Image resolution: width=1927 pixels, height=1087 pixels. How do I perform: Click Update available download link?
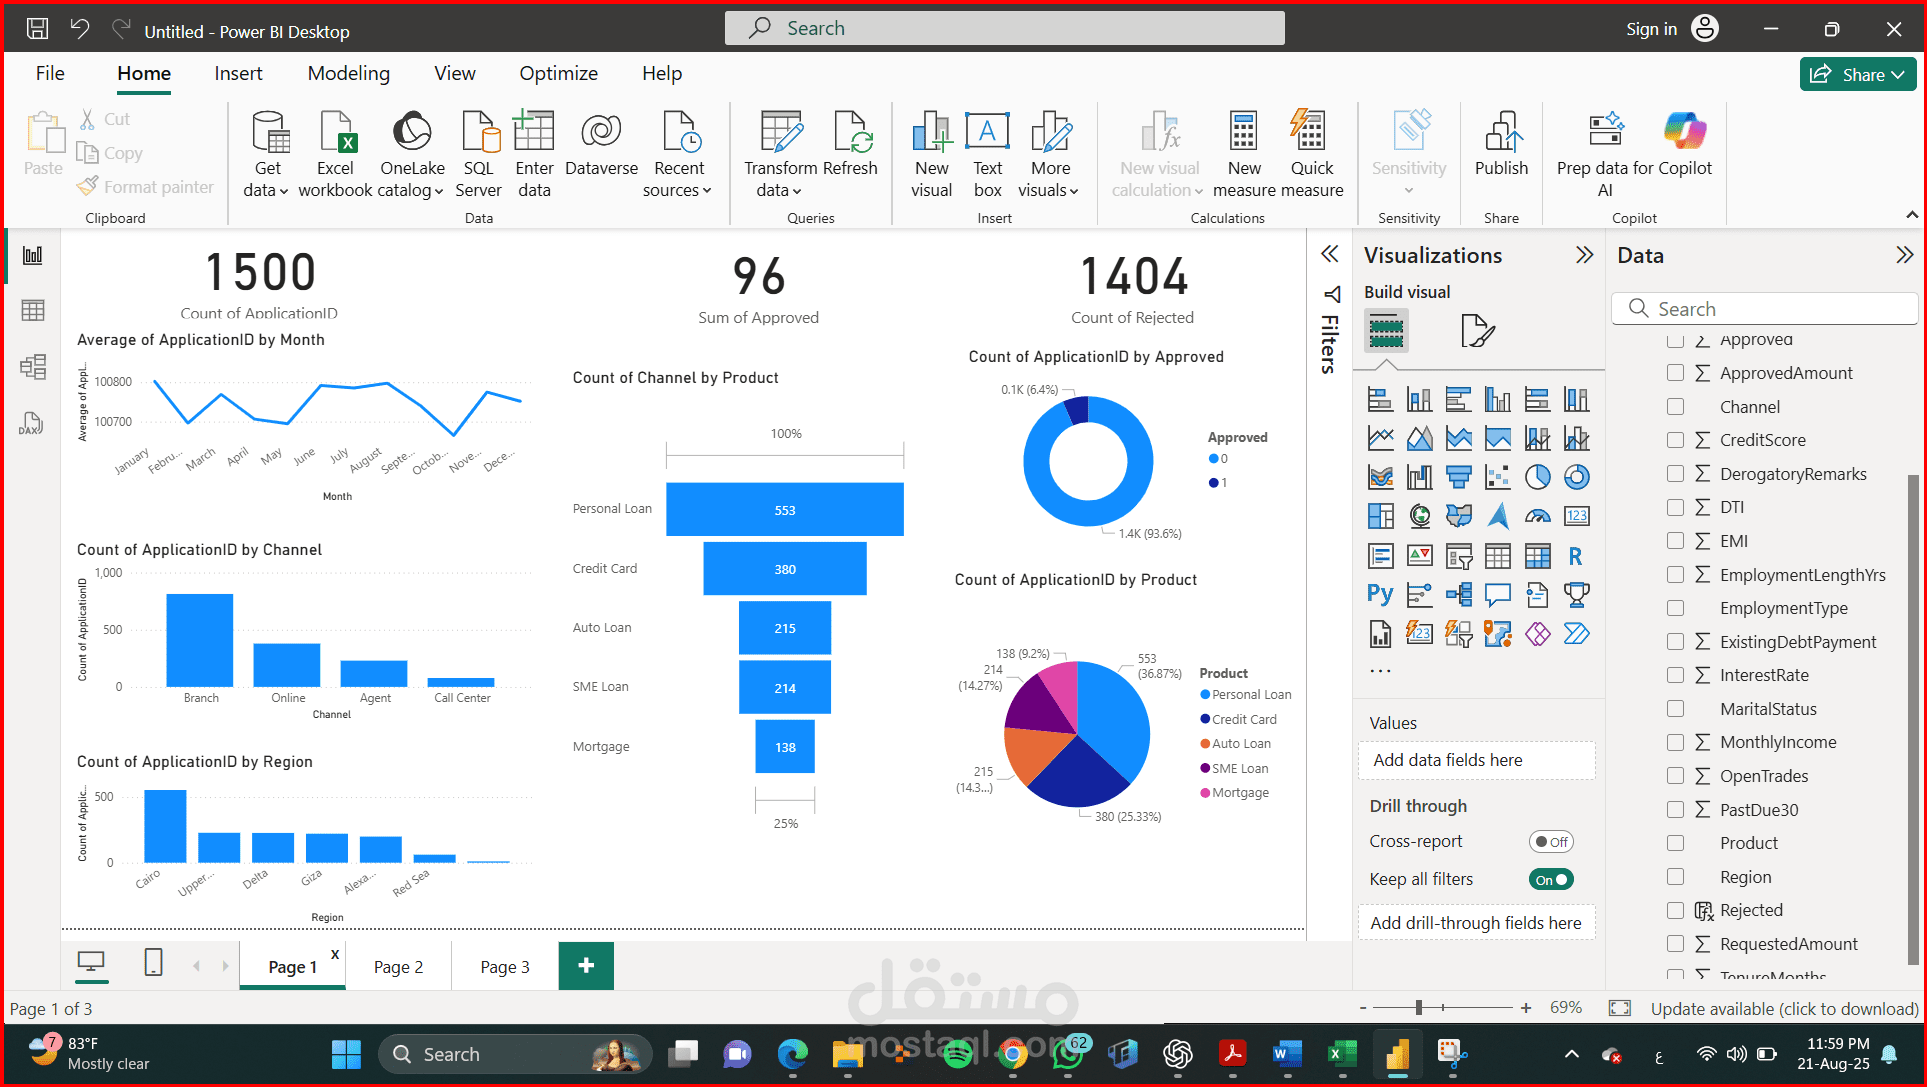click(1784, 1009)
